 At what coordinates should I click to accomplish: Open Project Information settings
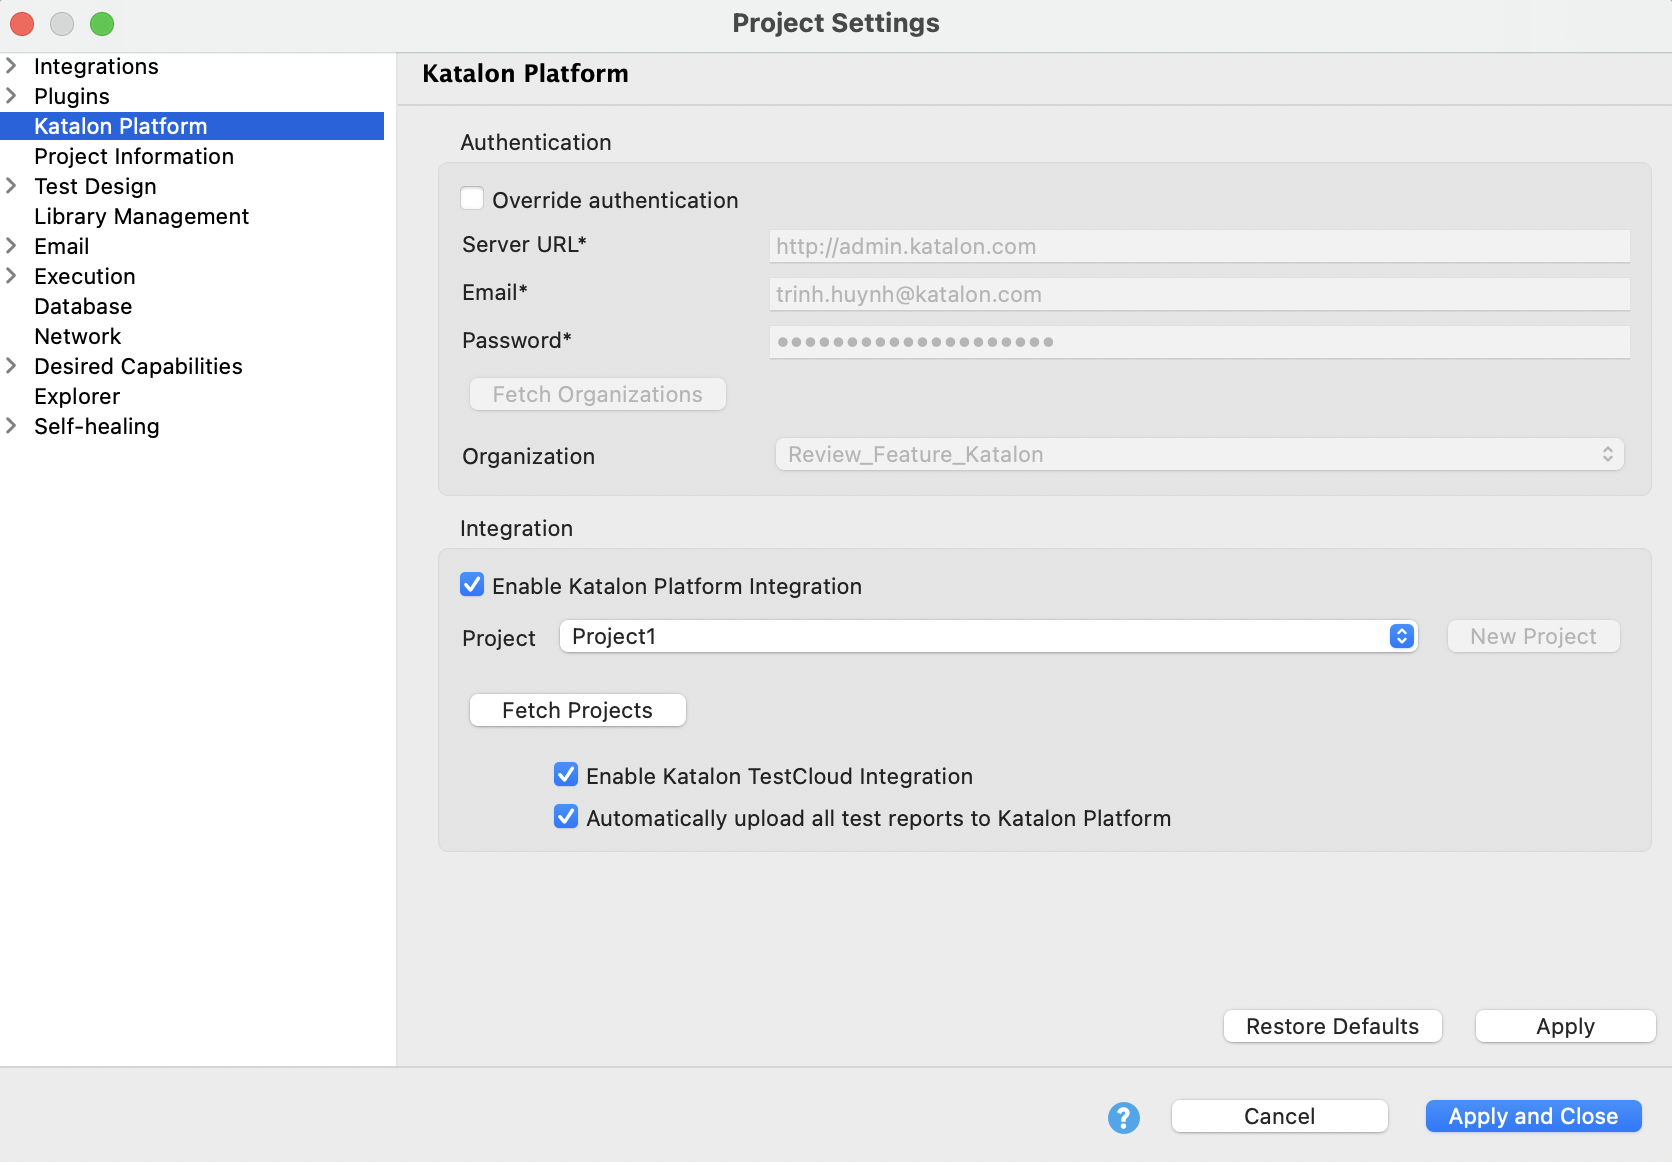click(x=134, y=156)
